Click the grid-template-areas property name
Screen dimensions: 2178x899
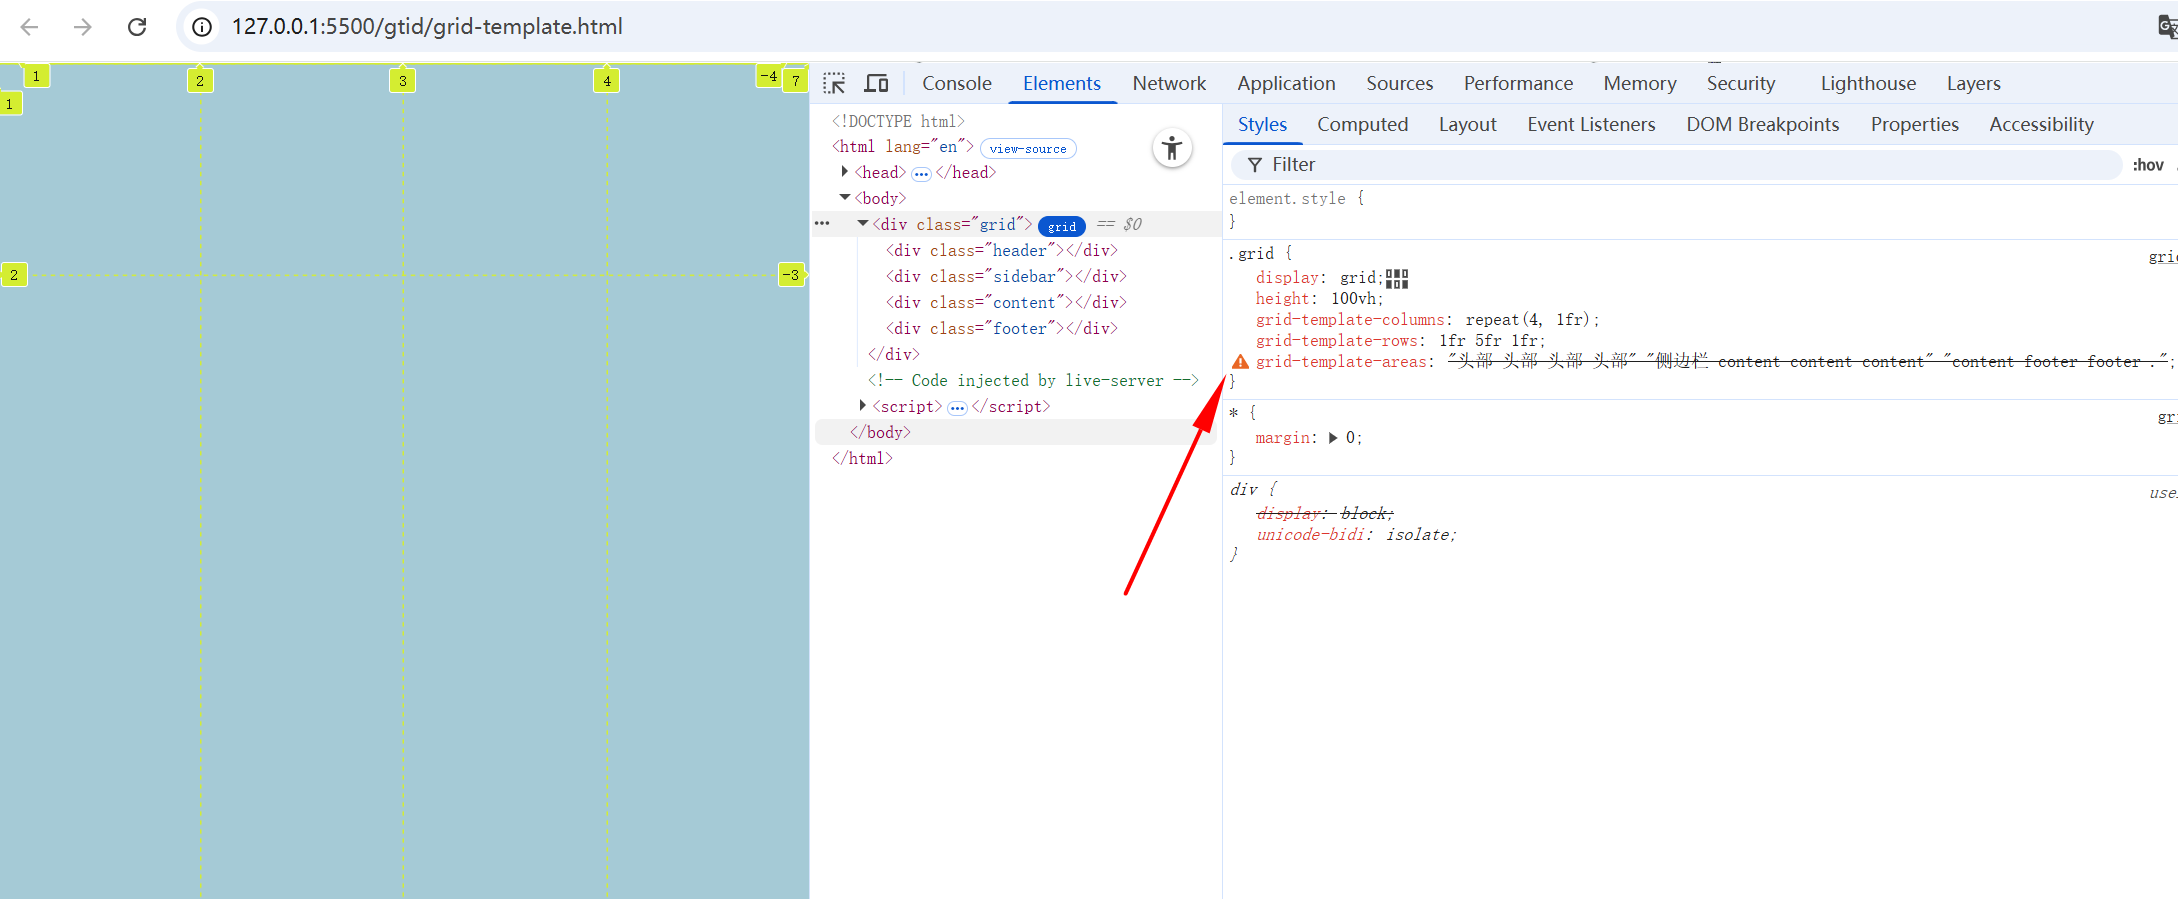(x=1341, y=362)
